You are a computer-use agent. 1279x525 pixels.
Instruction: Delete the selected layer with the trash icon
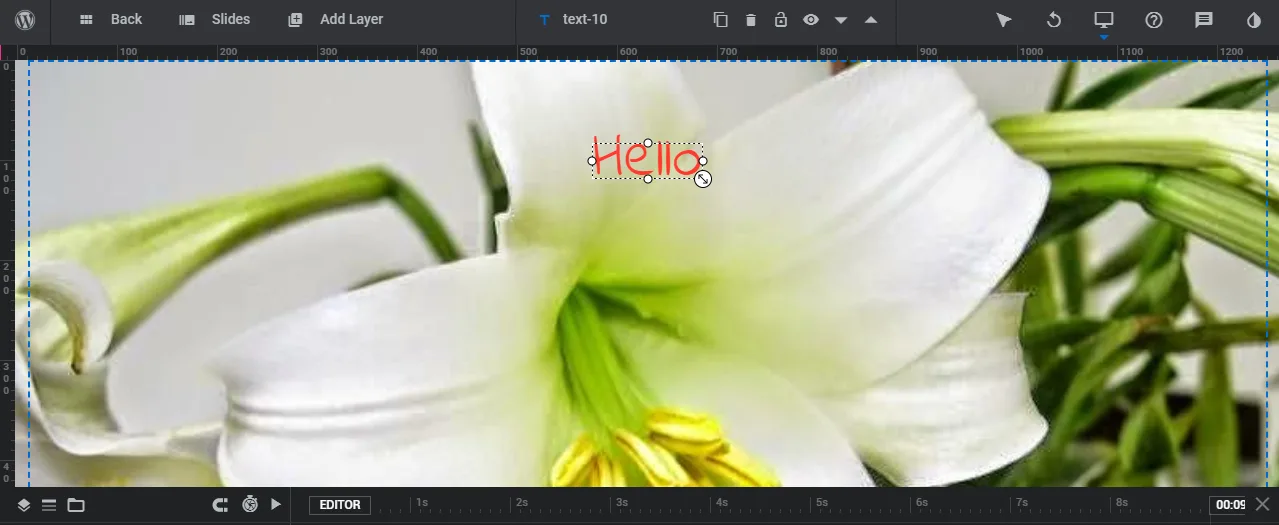pos(751,20)
